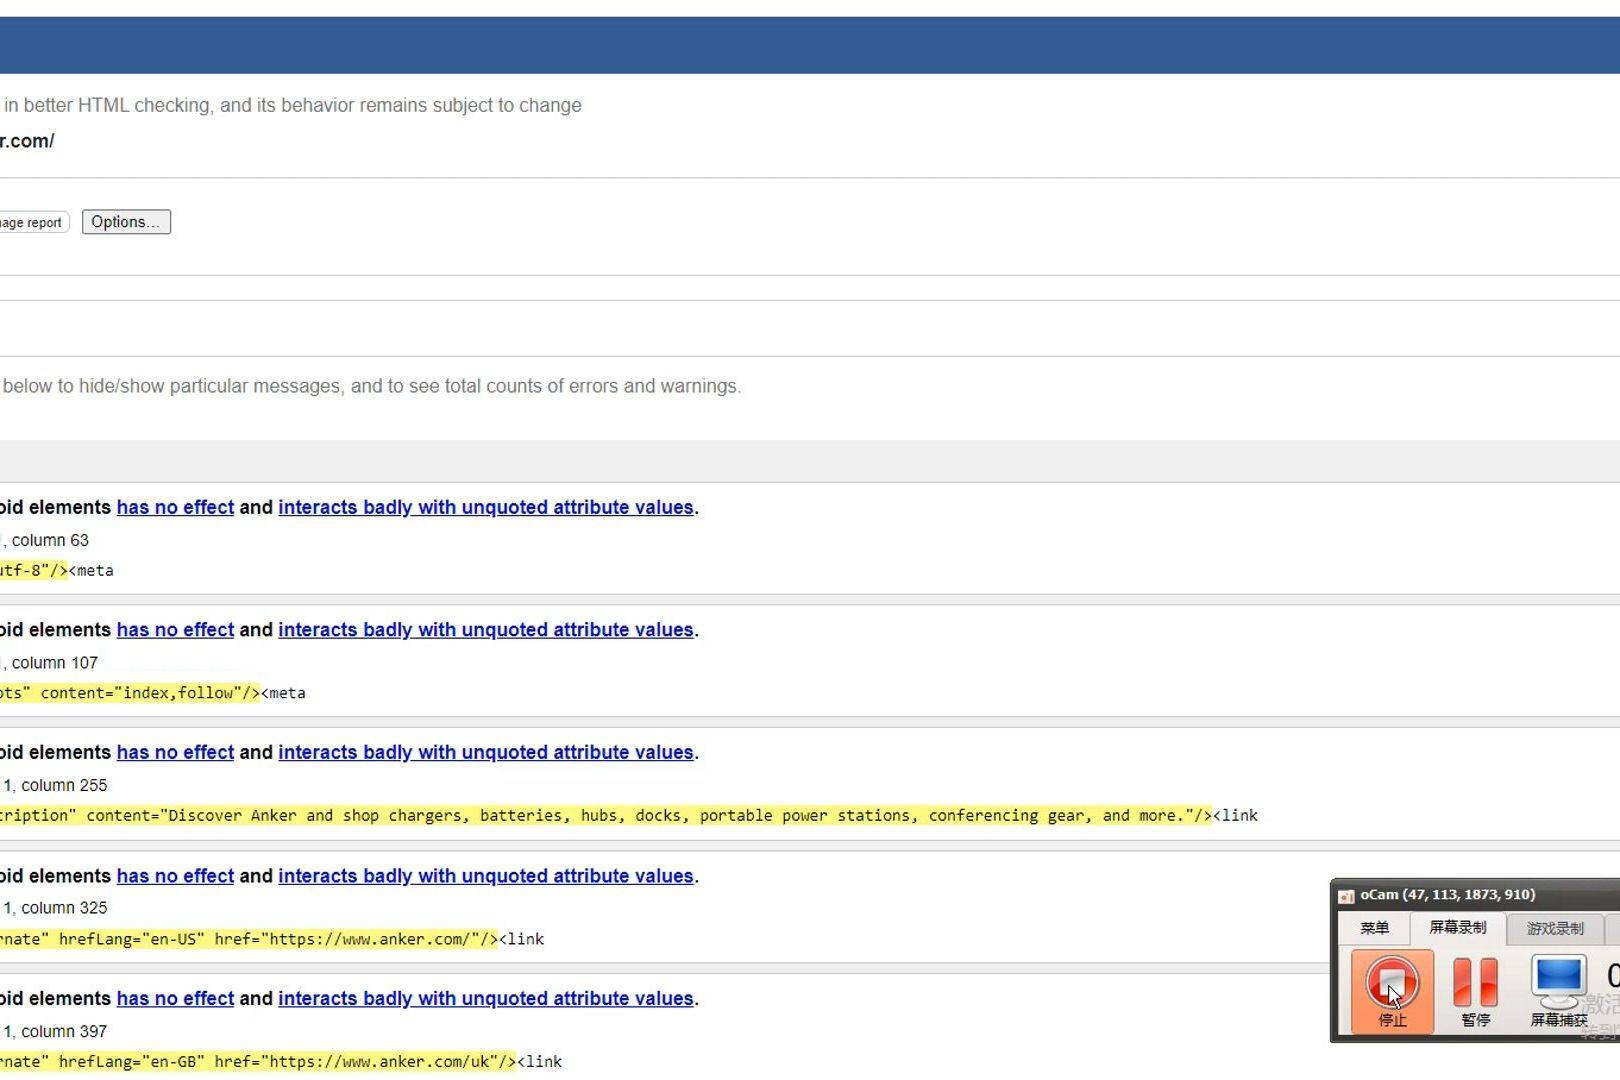Switch to the 屏幕录制 tab
Screen dimensions: 1620x1080
pyautogui.click(x=1457, y=928)
